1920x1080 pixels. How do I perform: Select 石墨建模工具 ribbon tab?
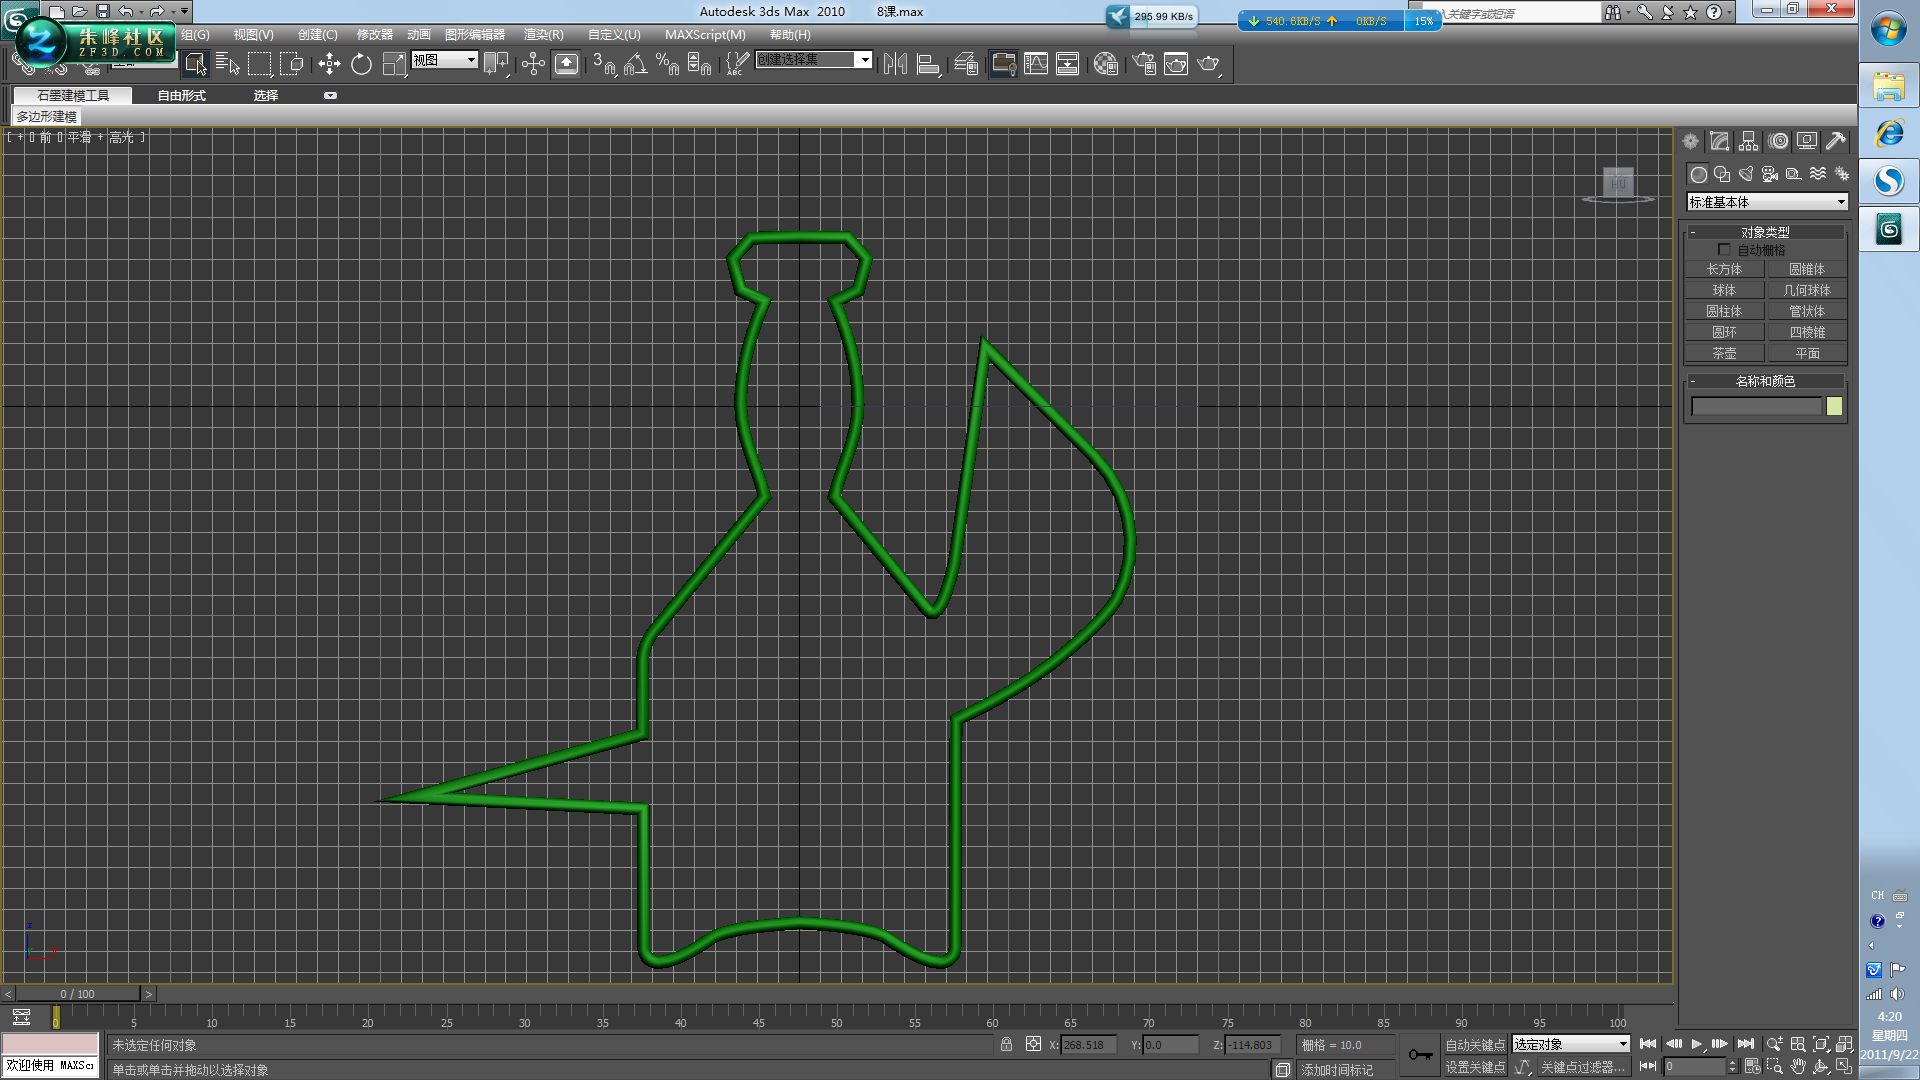click(x=73, y=95)
